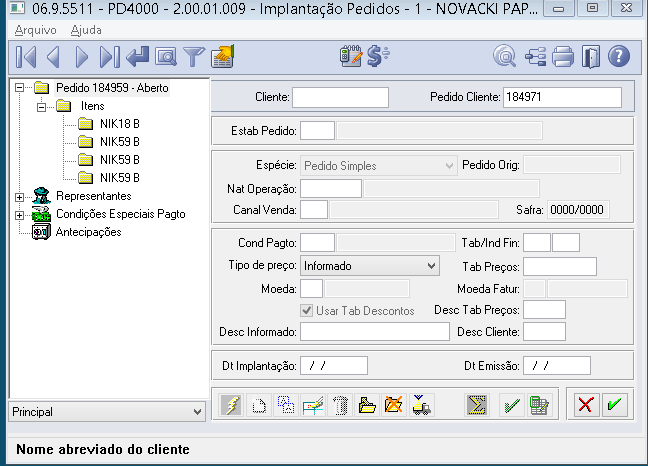
Task: Click the Cond Pagto code field
Action: coord(317,243)
